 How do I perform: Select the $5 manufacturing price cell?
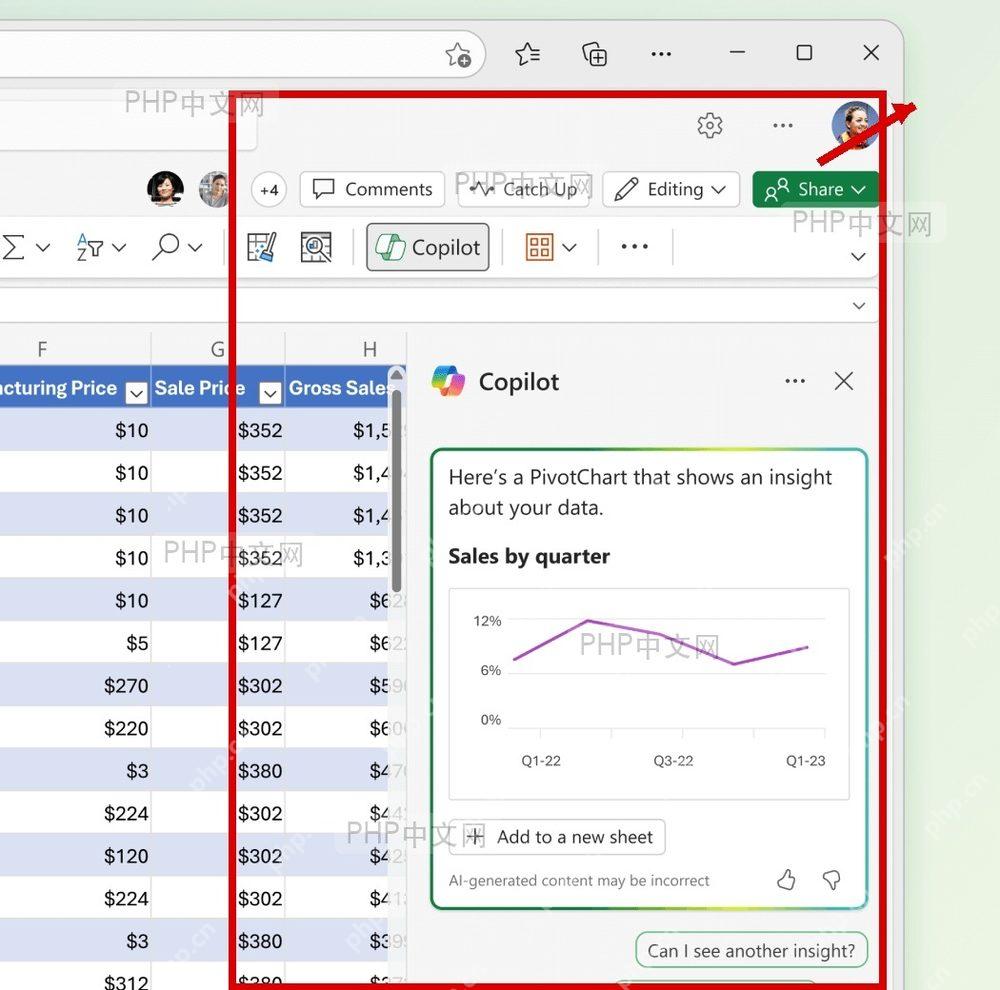[75, 643]
